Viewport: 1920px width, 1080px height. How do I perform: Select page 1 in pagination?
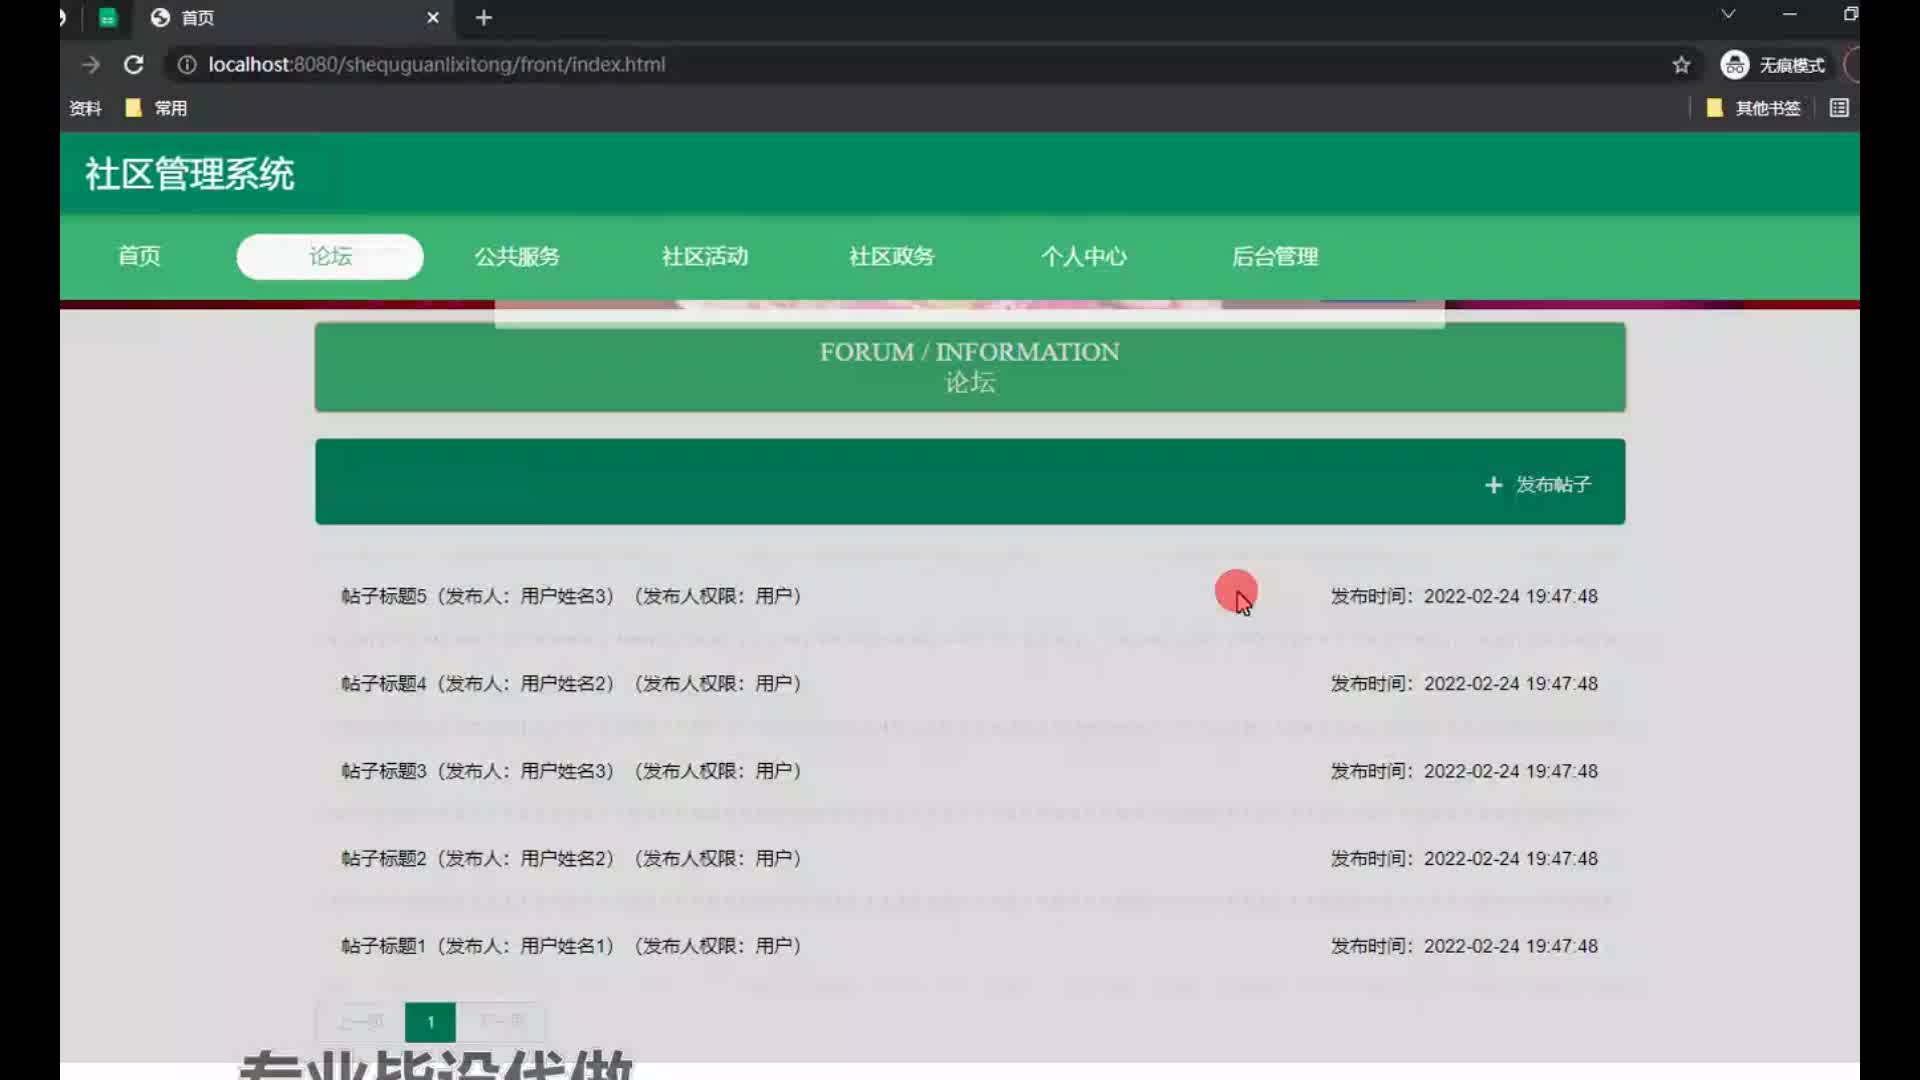pos(430,1022)
